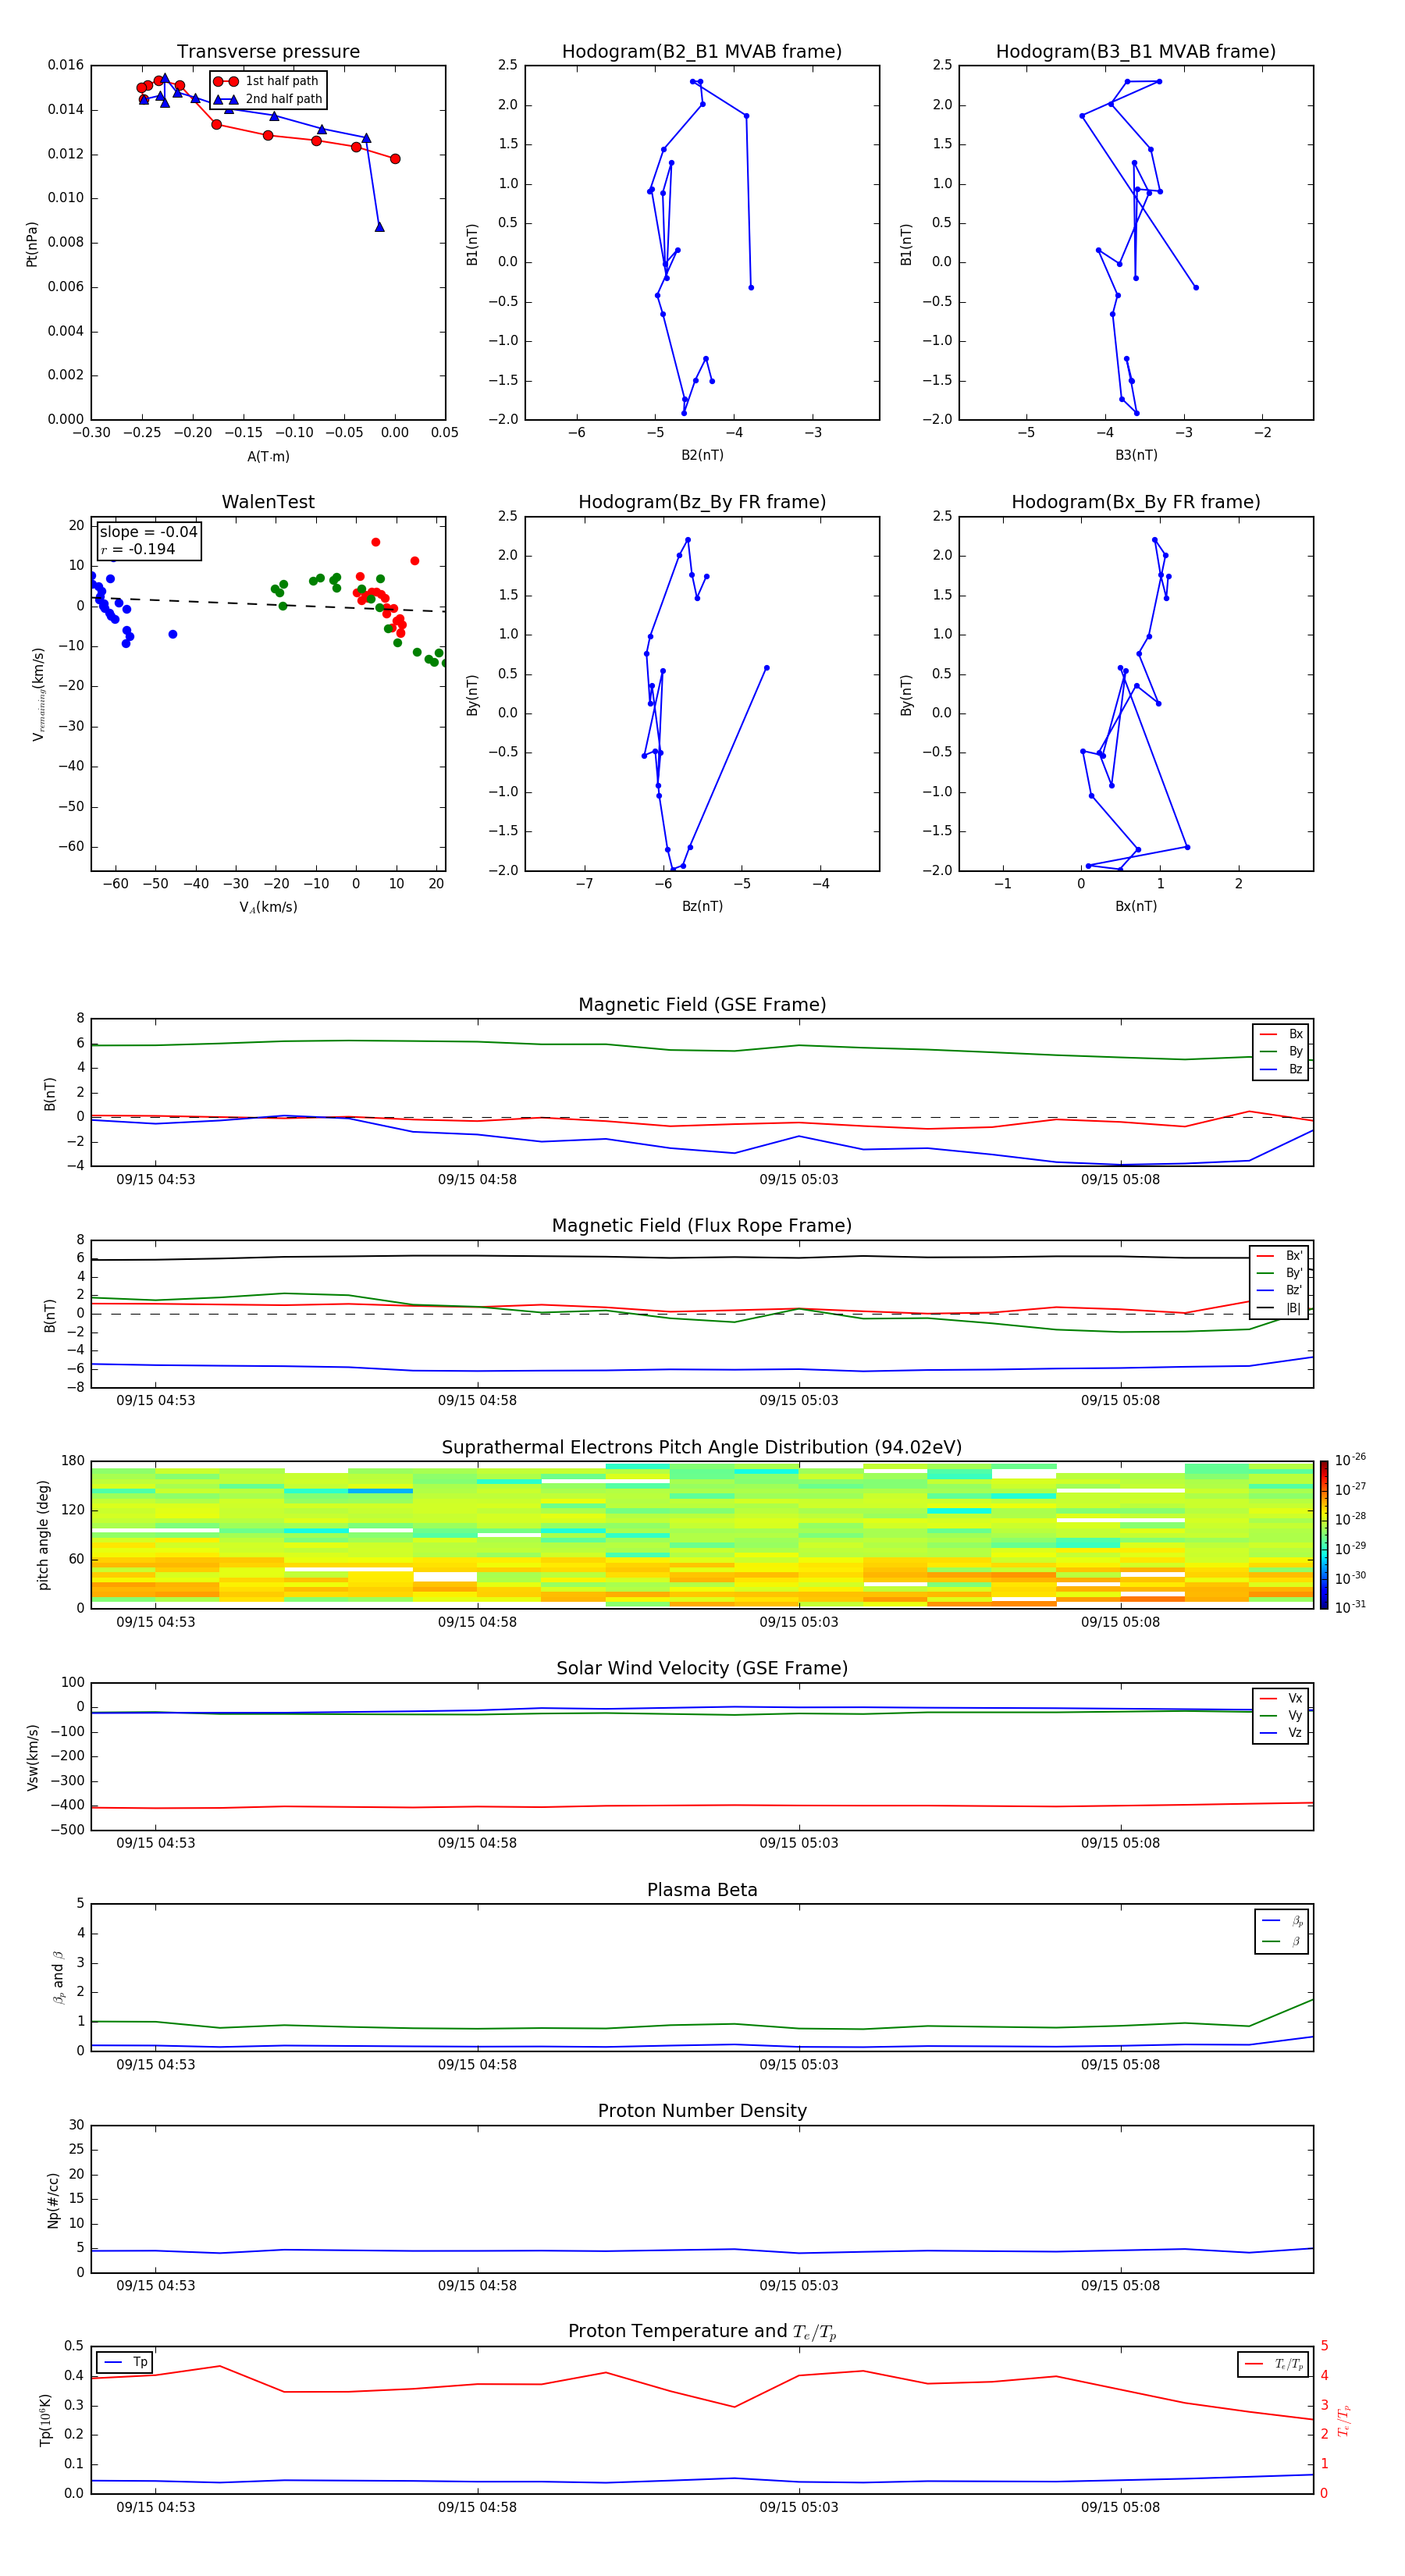Click the 'Hodogram(B2_B1 MVAB frame)' title
Screen dimensions: 1405x2576
(x=702, y=52)
